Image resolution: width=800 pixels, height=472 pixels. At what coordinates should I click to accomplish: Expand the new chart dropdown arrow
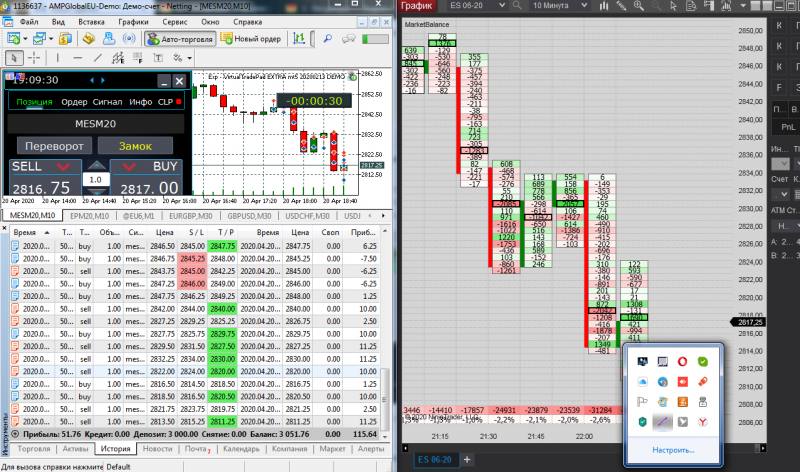coord(26,39)
